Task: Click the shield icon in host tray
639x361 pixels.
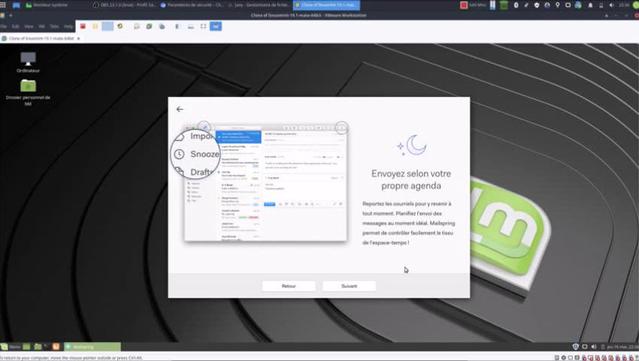Action: tap(537, 5)
